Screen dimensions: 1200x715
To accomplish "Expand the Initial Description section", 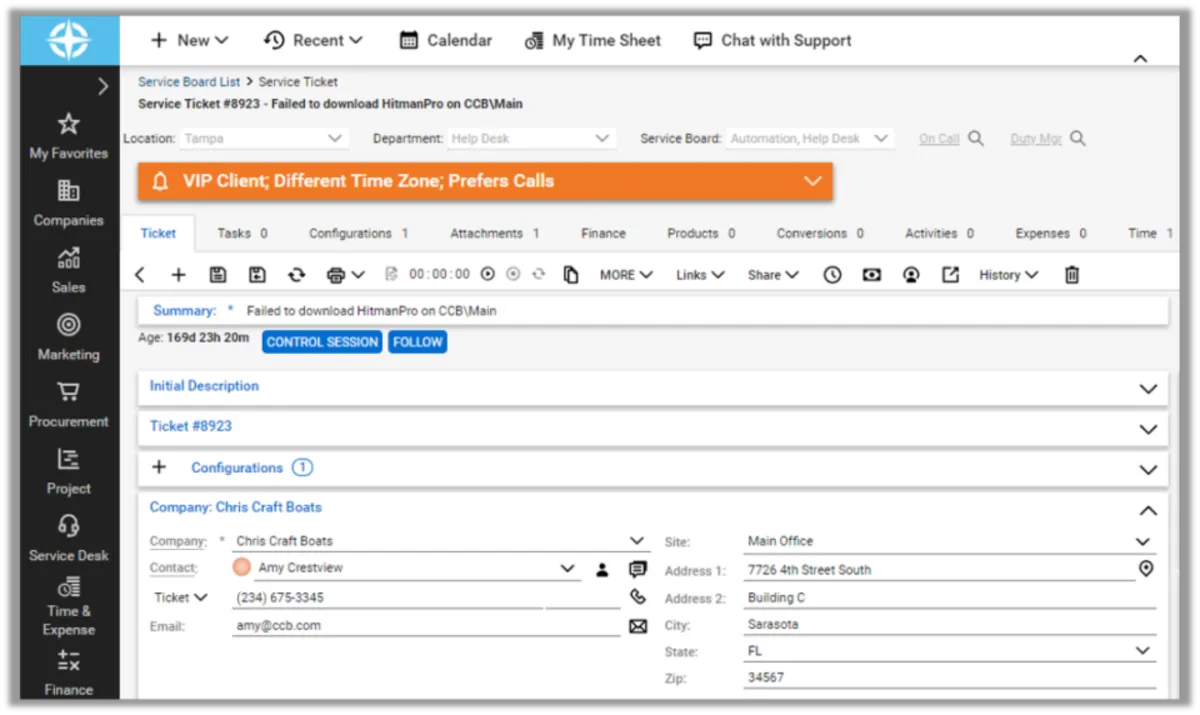I will (x=1148, y=389).
